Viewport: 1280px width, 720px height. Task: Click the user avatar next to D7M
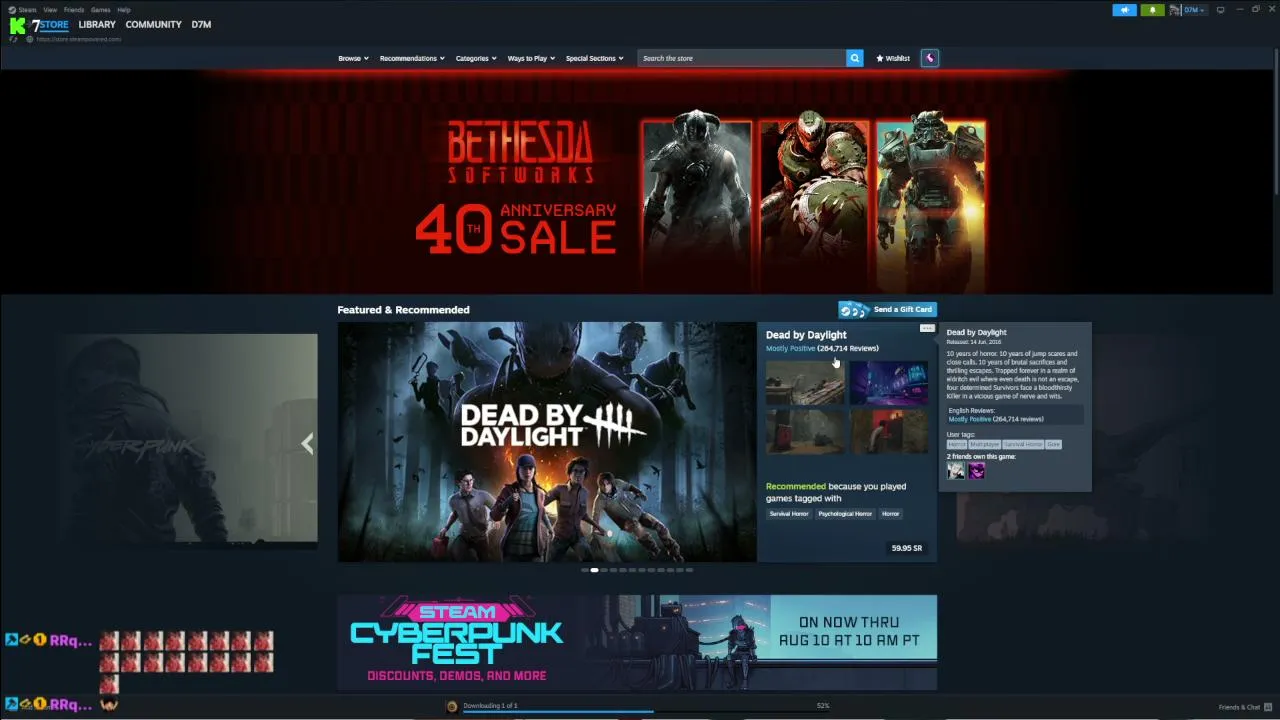pos(1175,10)
